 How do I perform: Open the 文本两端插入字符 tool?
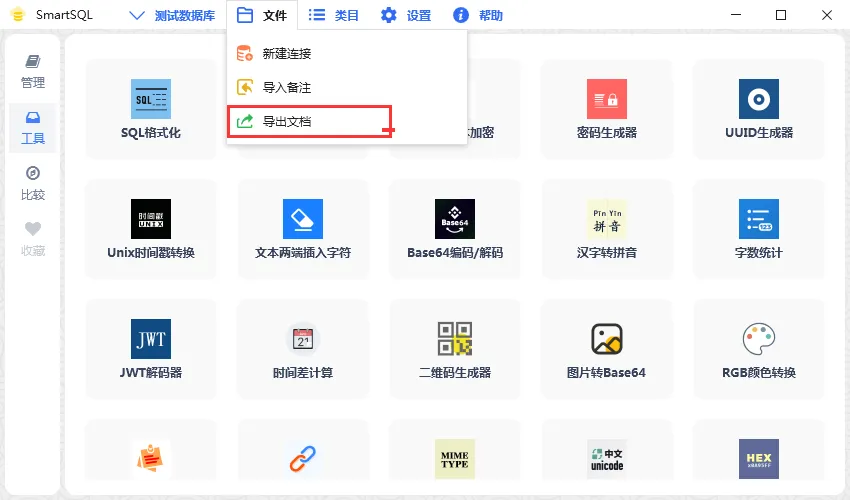pos(302,229)
